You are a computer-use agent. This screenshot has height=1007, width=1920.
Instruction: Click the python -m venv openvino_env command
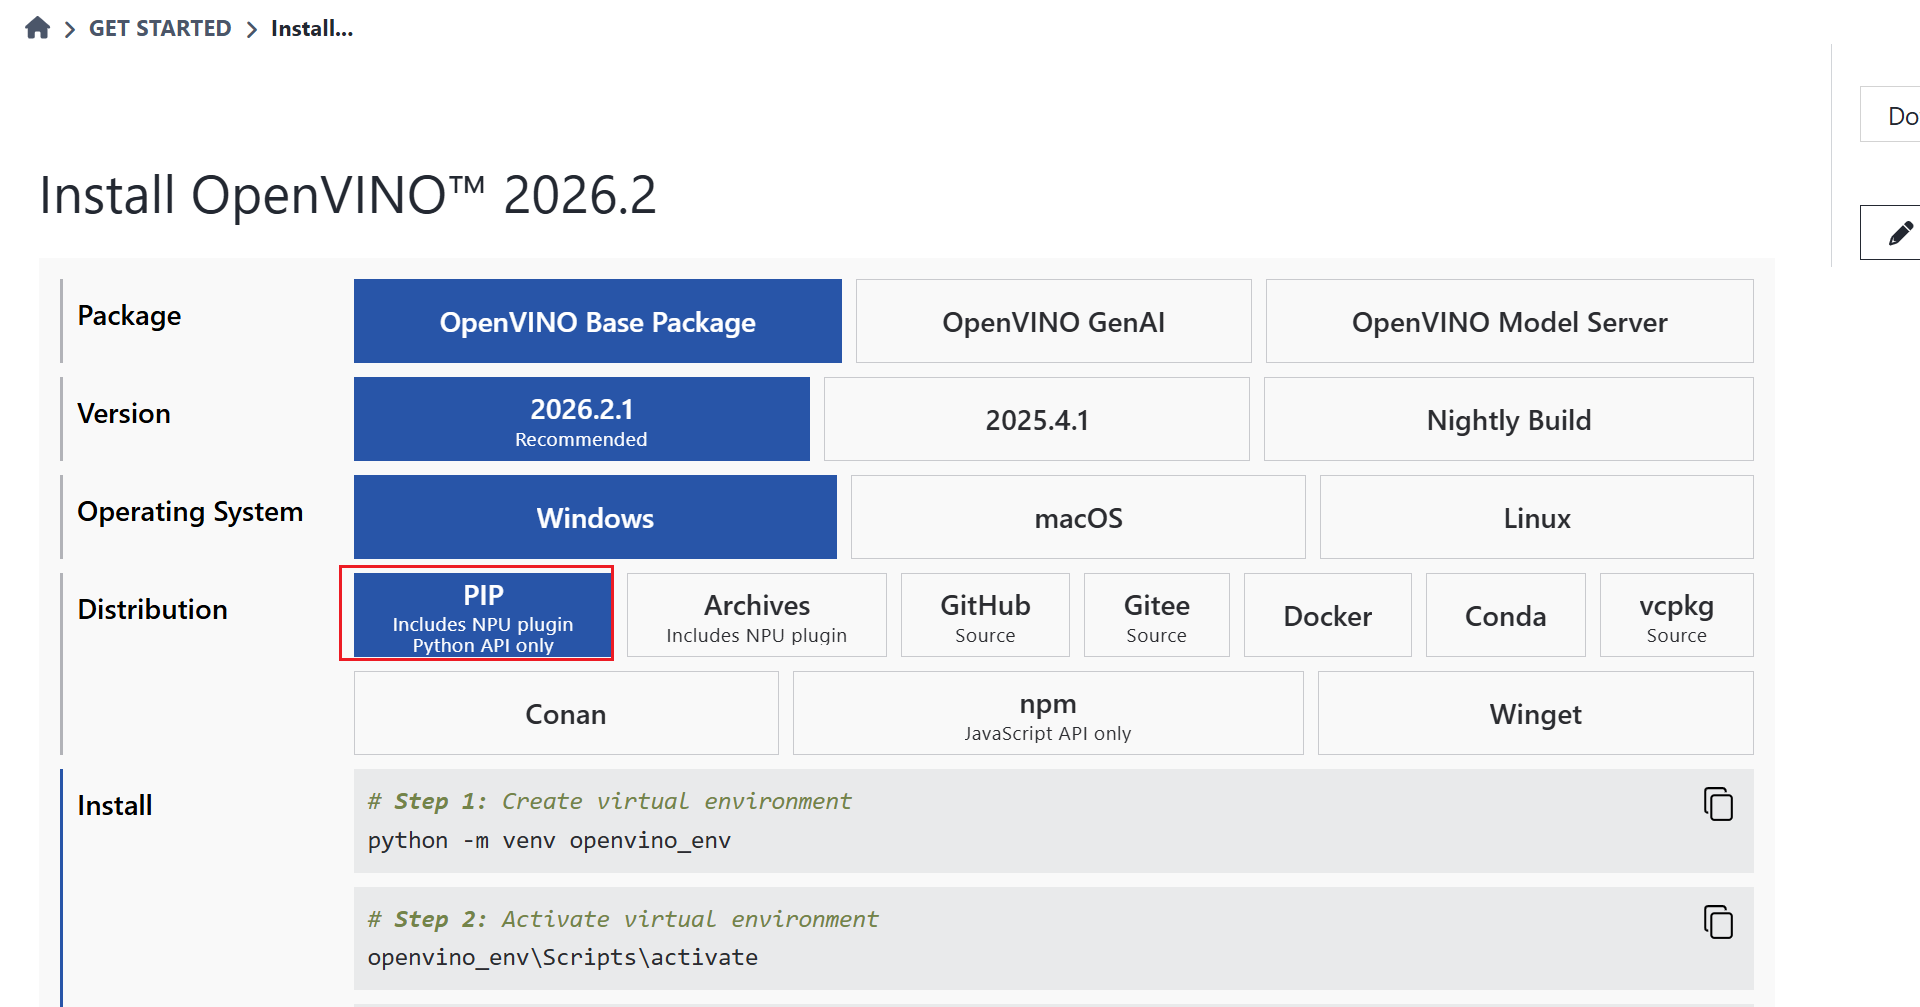pyautogui.click(x=549, y=840)
